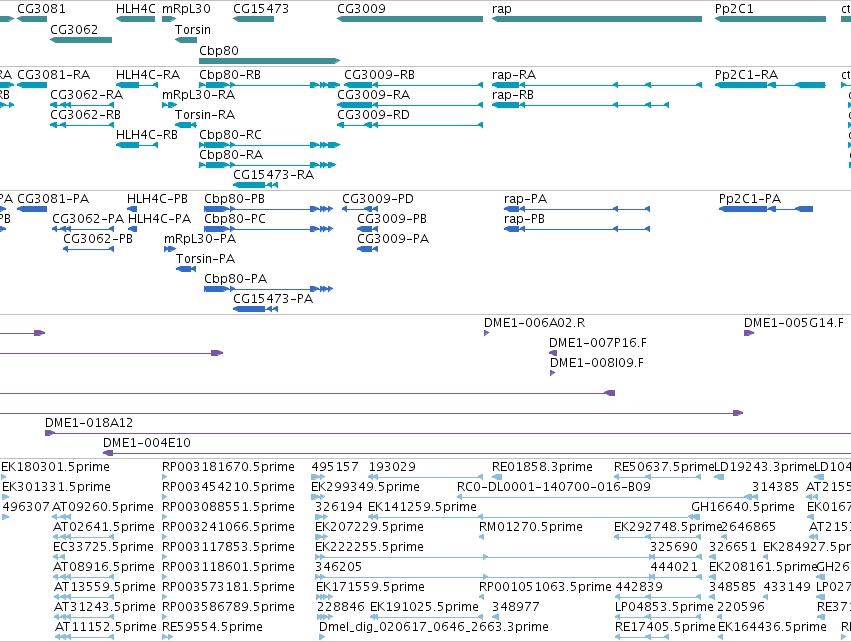Image resolution: width=851 pixels, height=642 pixels.
Task: Click the Cbp80-PC protein label
Action: [x=235, y=219]
